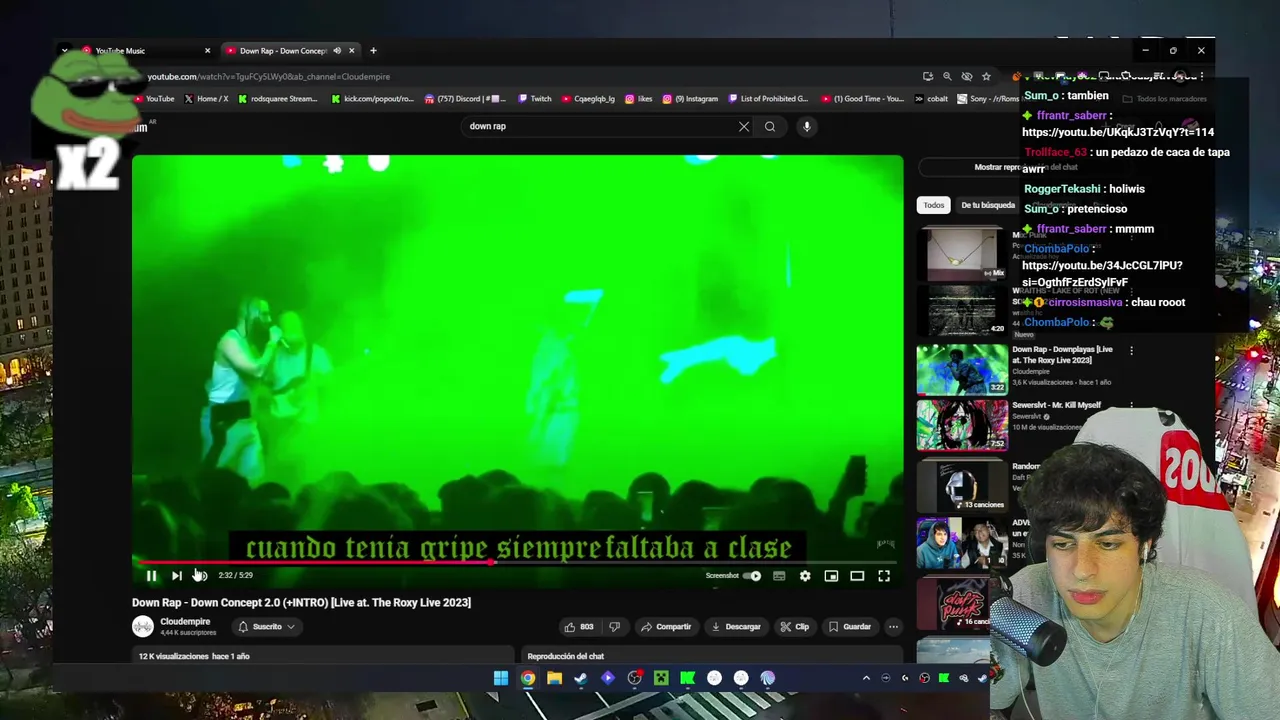Open the kick.com/popout bookmark

[372, 99]
